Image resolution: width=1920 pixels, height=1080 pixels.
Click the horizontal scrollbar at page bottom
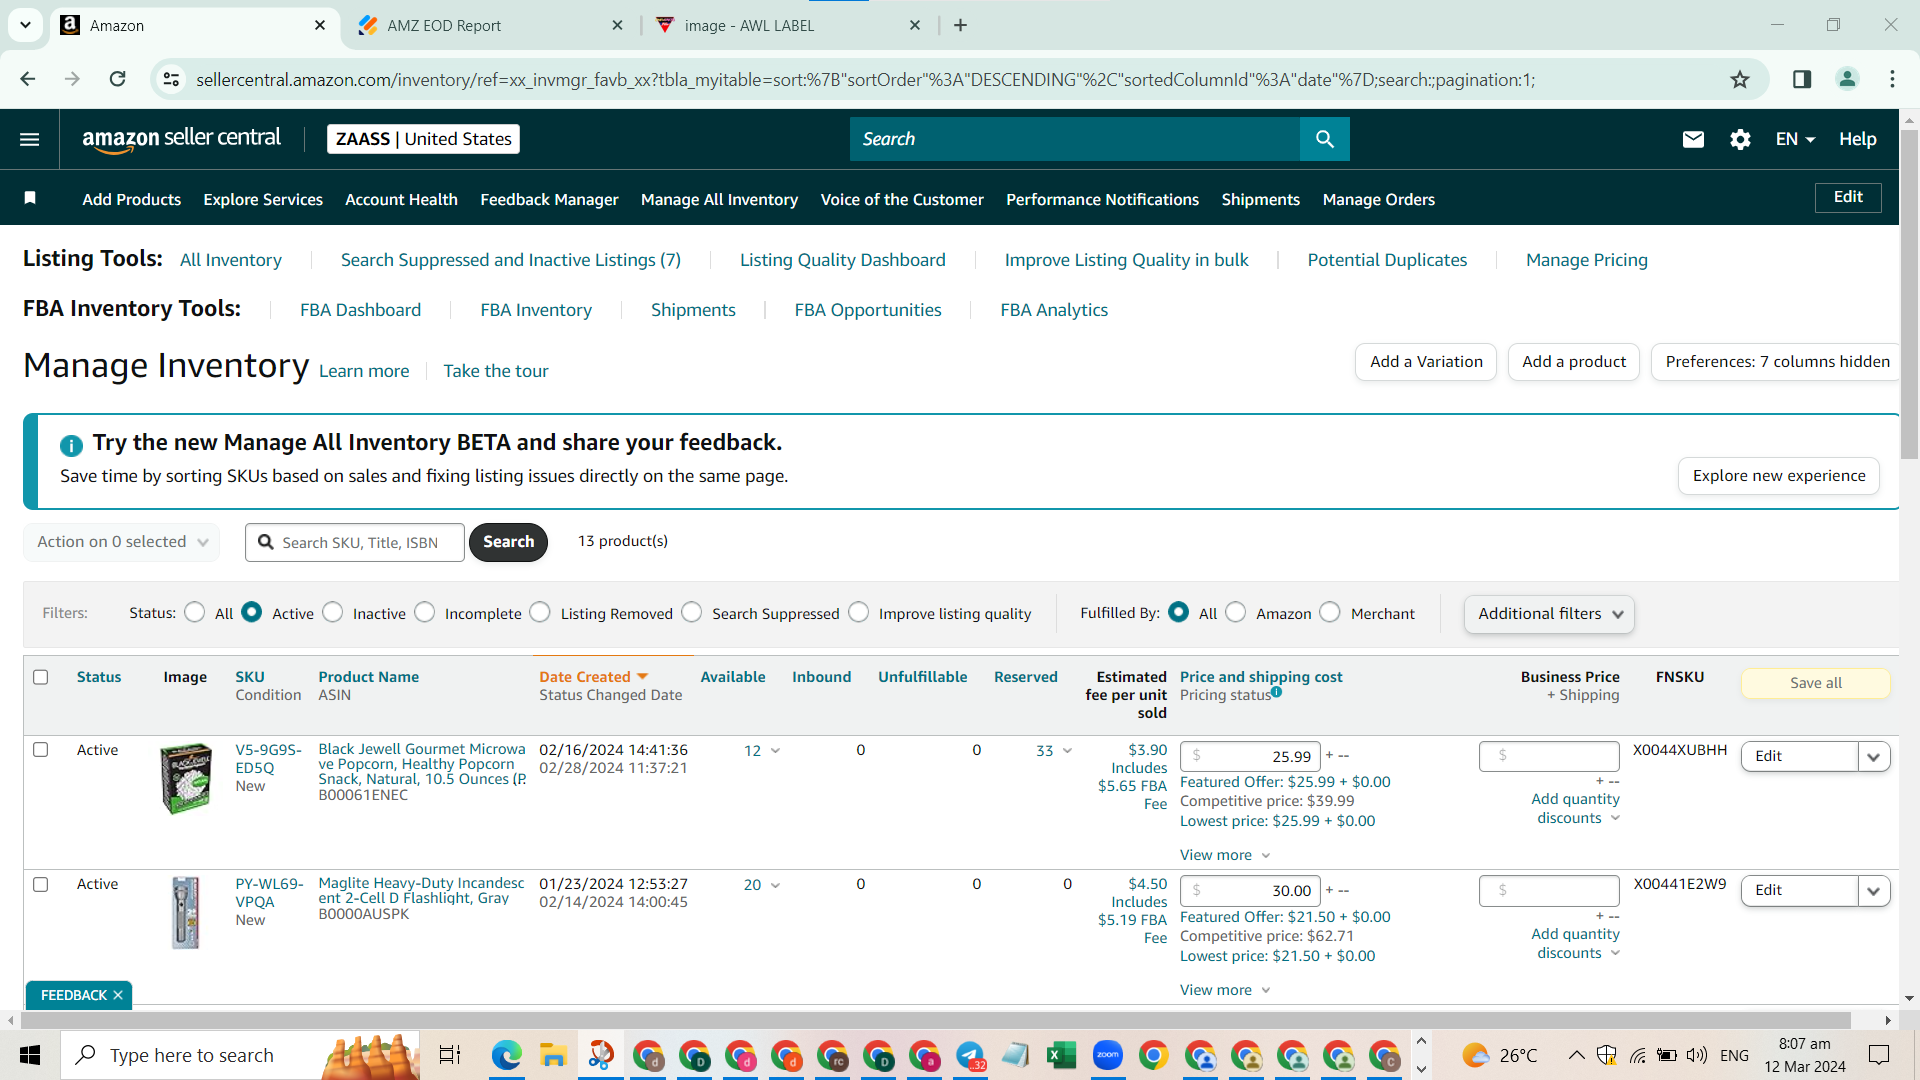point(935,1020)
